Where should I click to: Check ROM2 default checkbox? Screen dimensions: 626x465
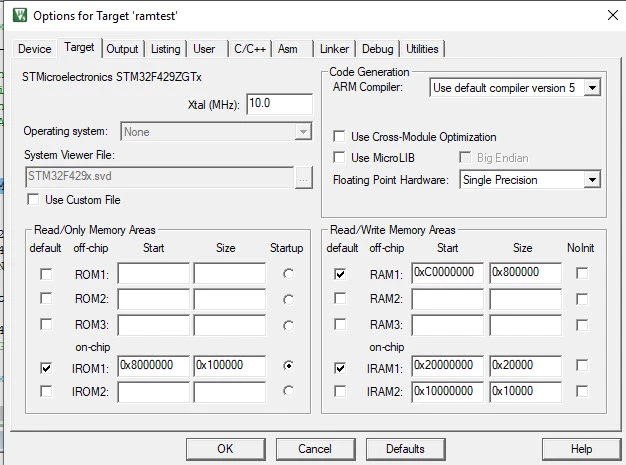tap(46, 298)
